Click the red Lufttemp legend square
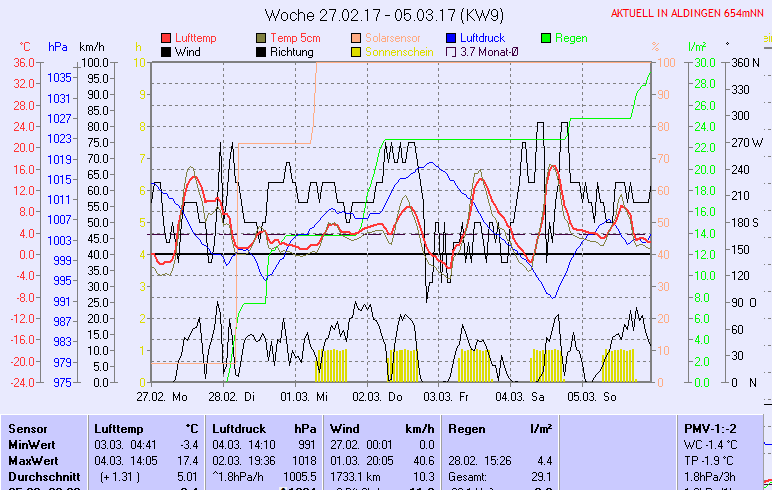Viewport: 772px width, 490px height. pyautogui.click(x=166, y=38)
